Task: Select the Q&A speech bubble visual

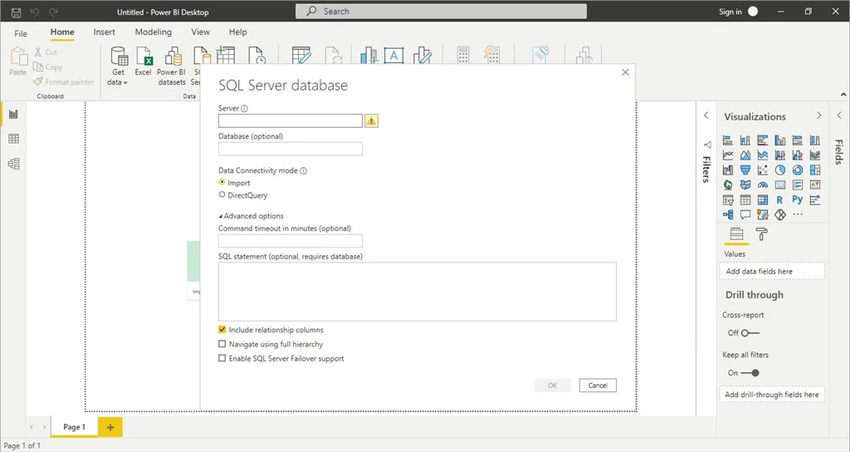Action: (745, 215)
